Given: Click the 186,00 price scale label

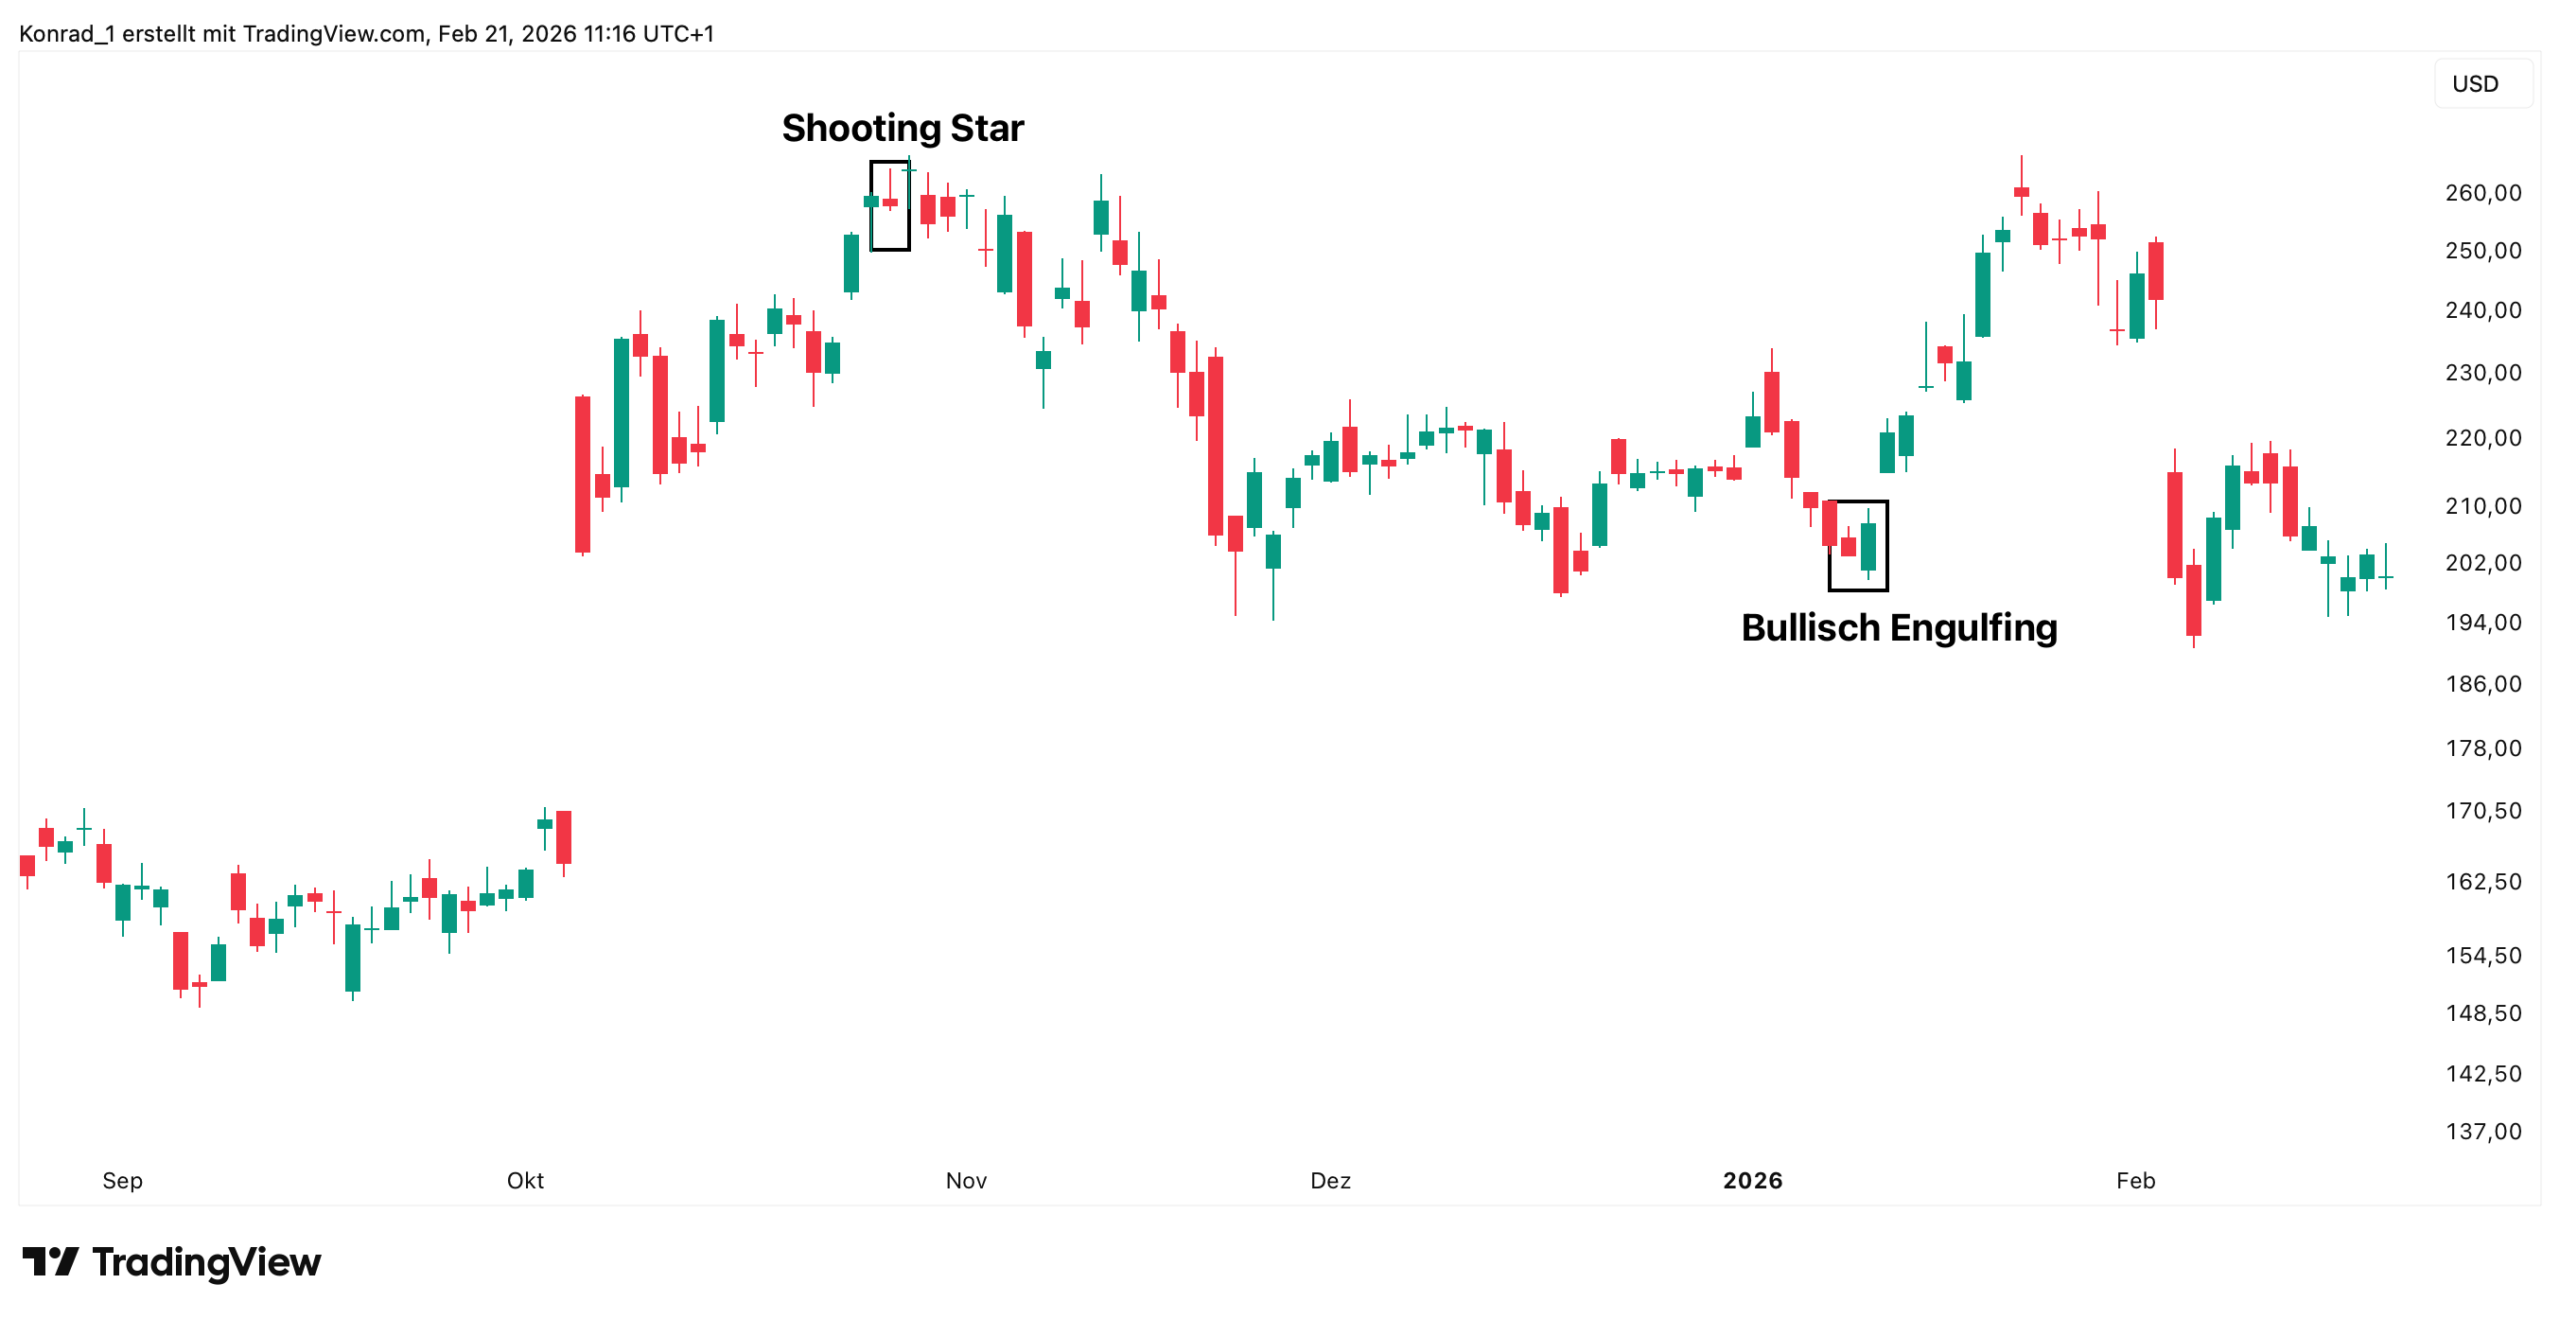Looking at the screenshot, I should tap(2483, 684).
